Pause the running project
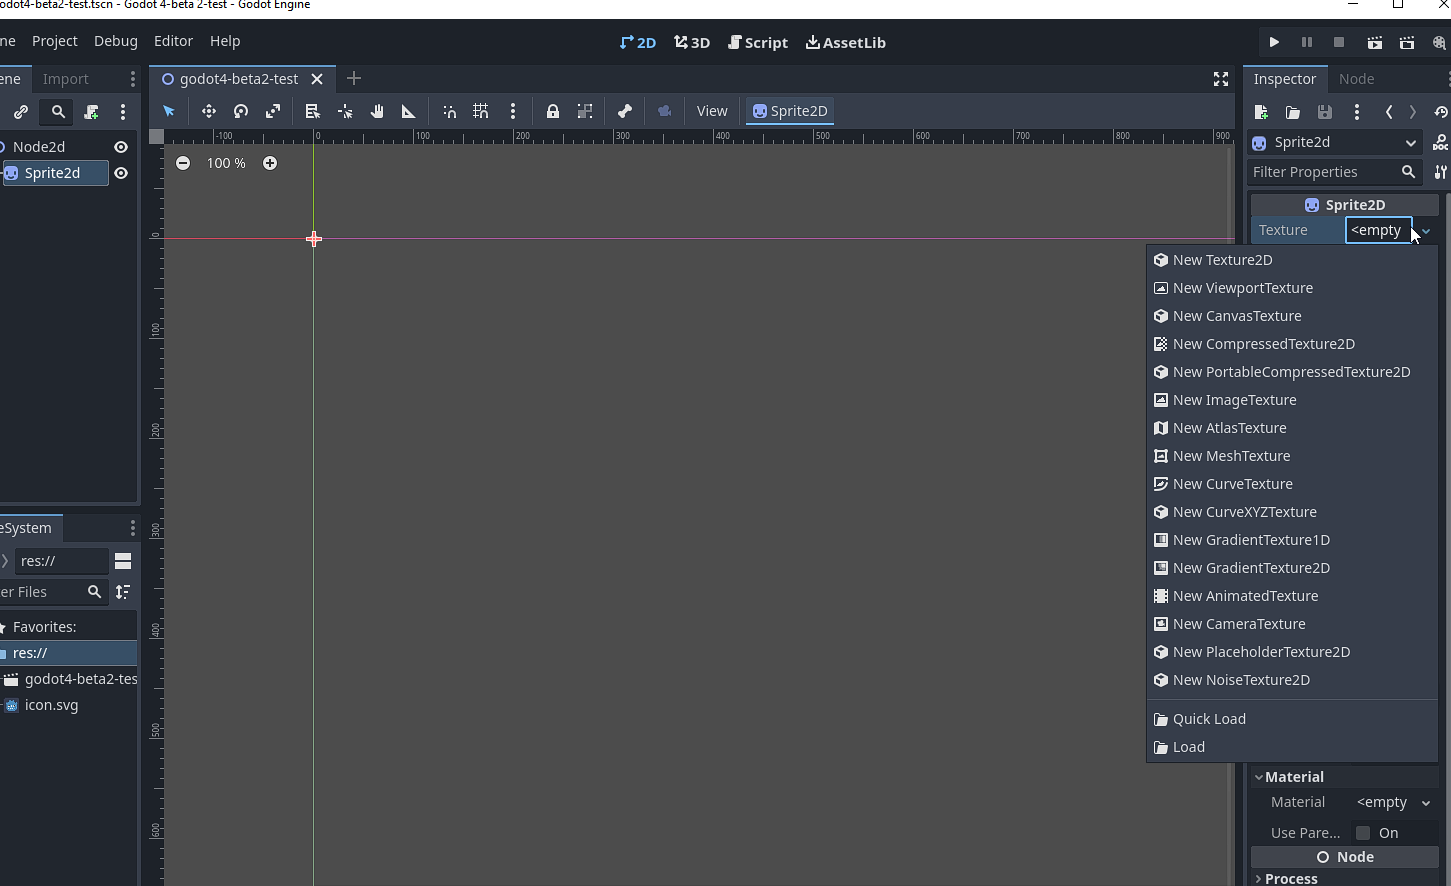This screenshot has height=886, width=1451. point(1306,42)
